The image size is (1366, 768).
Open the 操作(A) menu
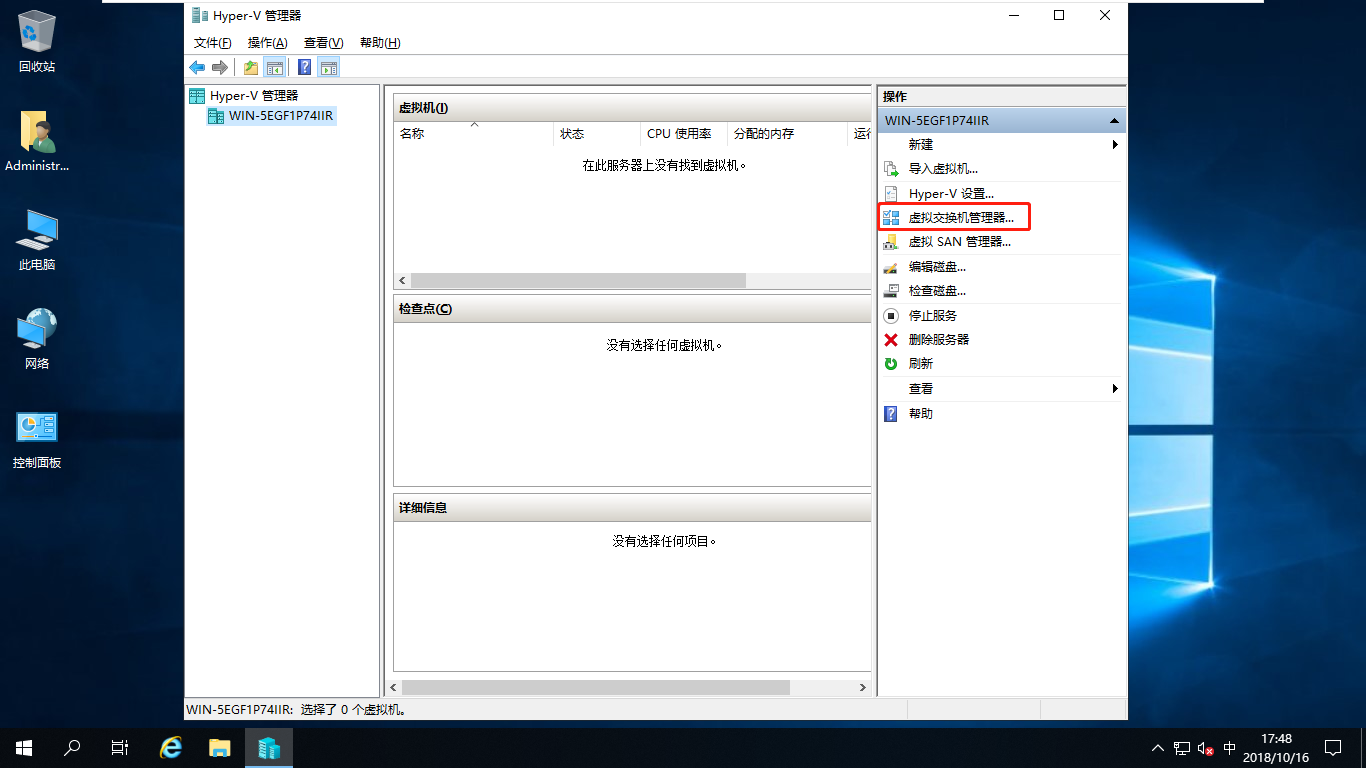(x=268, y=43)
